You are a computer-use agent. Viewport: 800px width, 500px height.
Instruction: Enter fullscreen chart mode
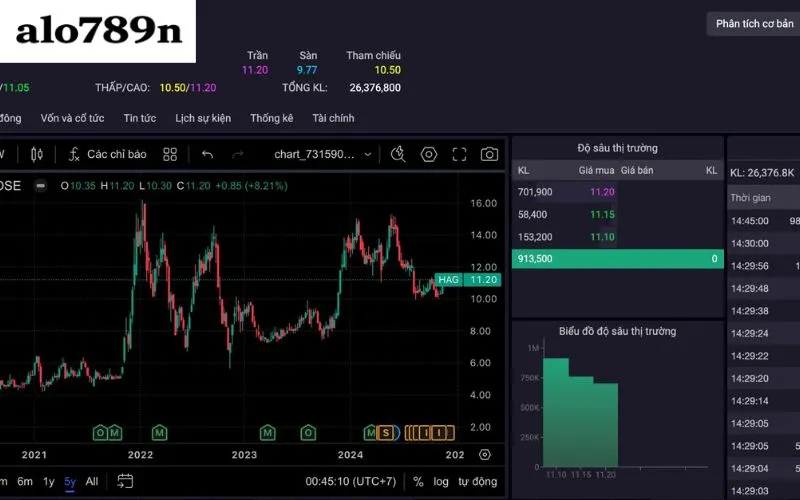click(x=459, y=154)
